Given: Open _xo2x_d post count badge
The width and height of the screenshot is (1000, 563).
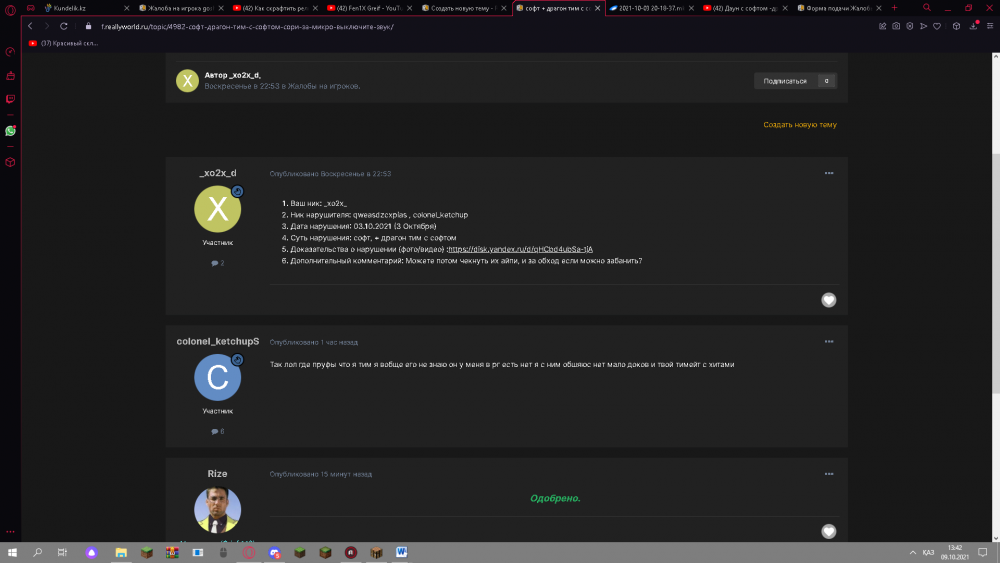Looking at the screenshot, I should click(x=217, y=263).
